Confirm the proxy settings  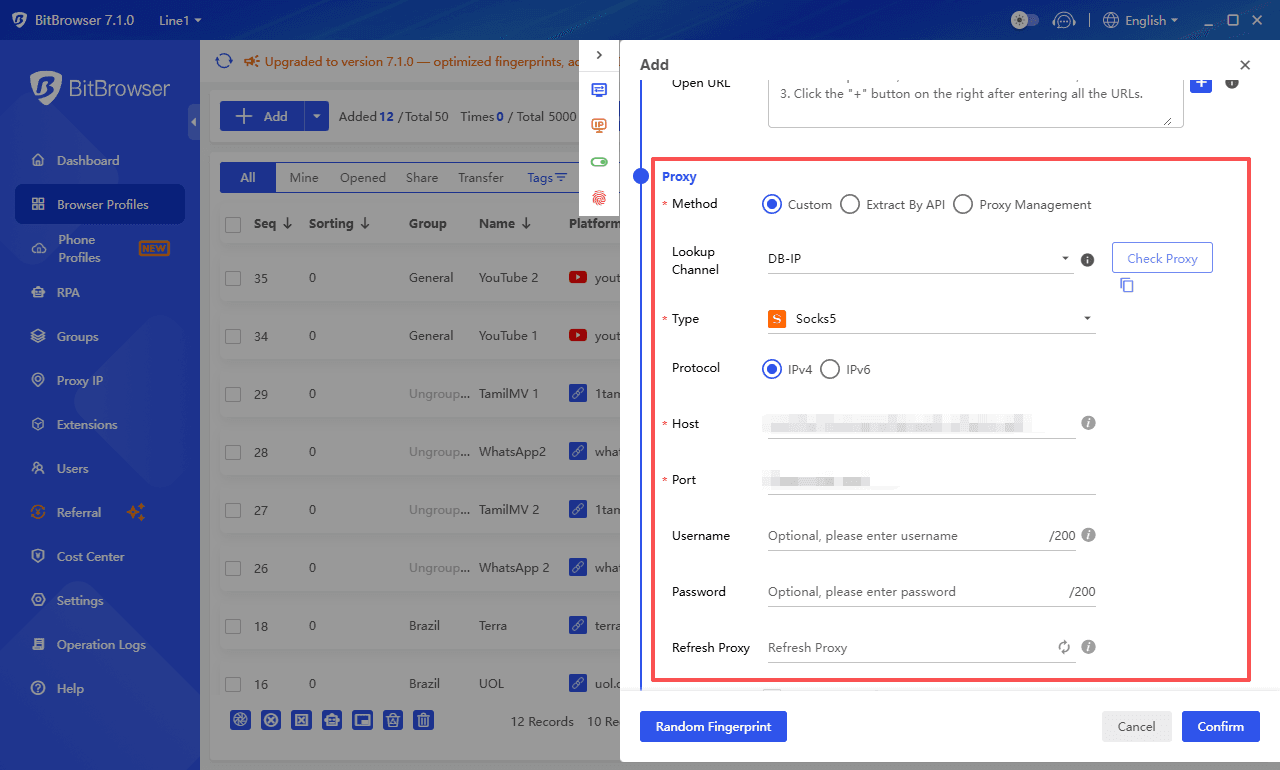pyautogui.click(x=1220, y=726)
